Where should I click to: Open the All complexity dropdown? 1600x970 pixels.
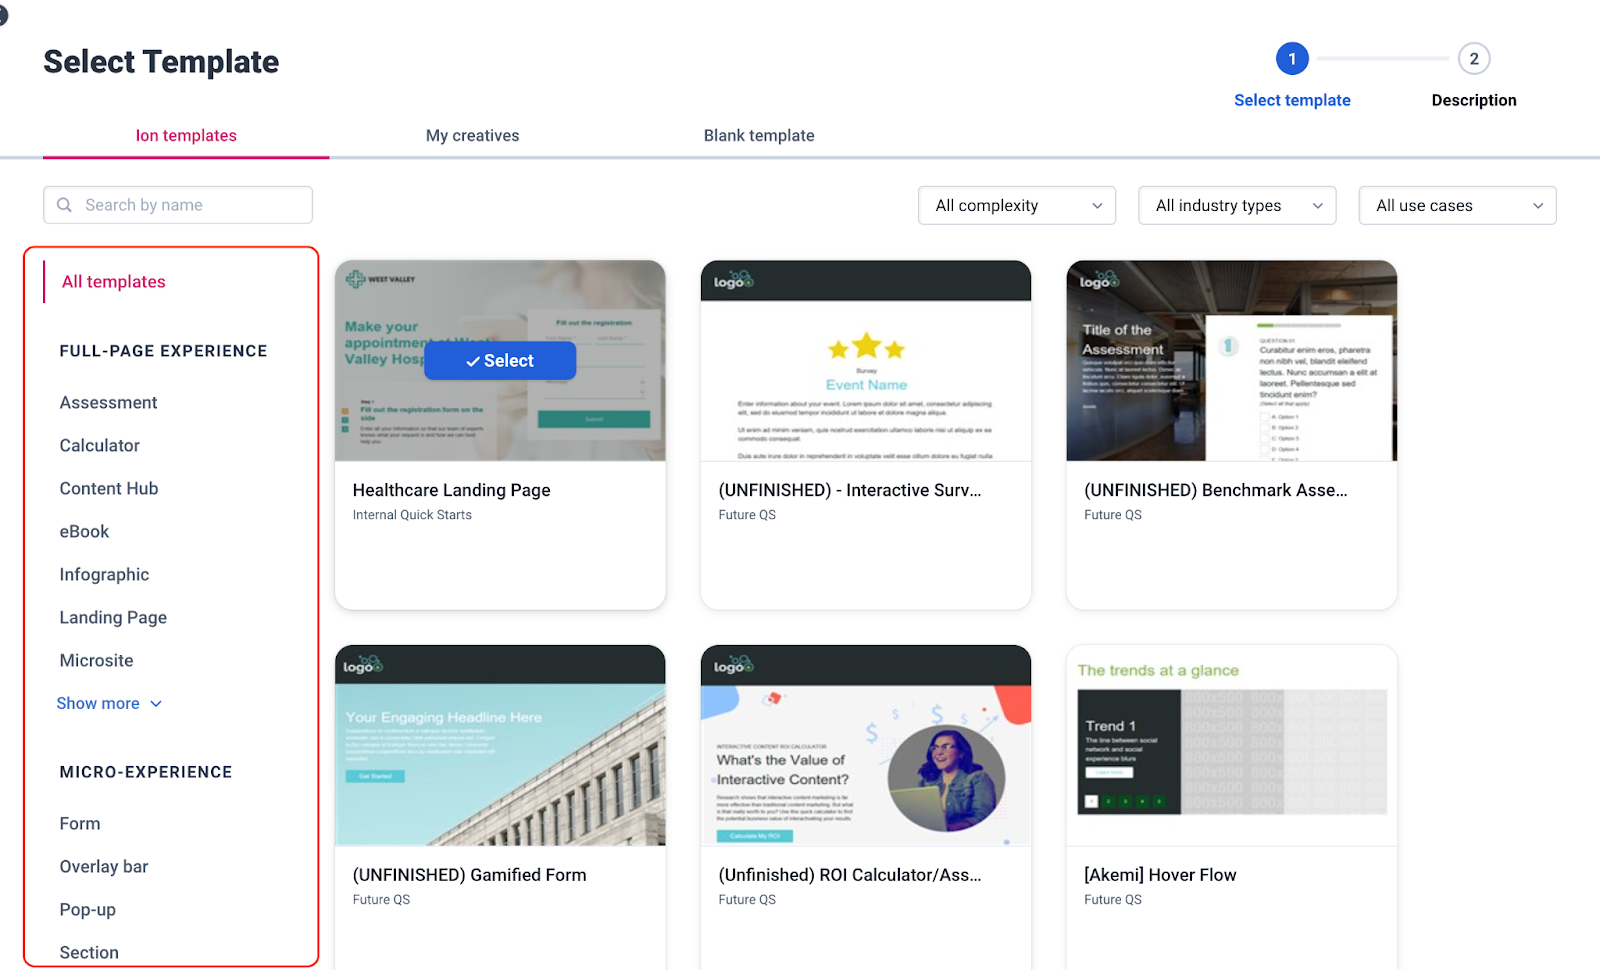click(x=1017, y=205)
